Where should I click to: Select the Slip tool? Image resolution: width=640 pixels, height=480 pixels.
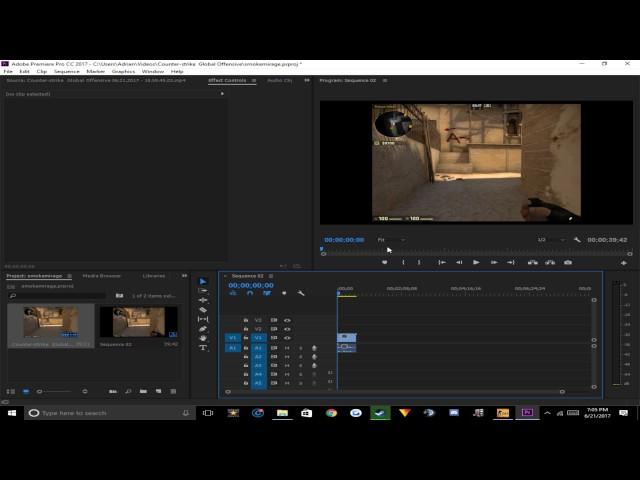[x=203, y=319]
